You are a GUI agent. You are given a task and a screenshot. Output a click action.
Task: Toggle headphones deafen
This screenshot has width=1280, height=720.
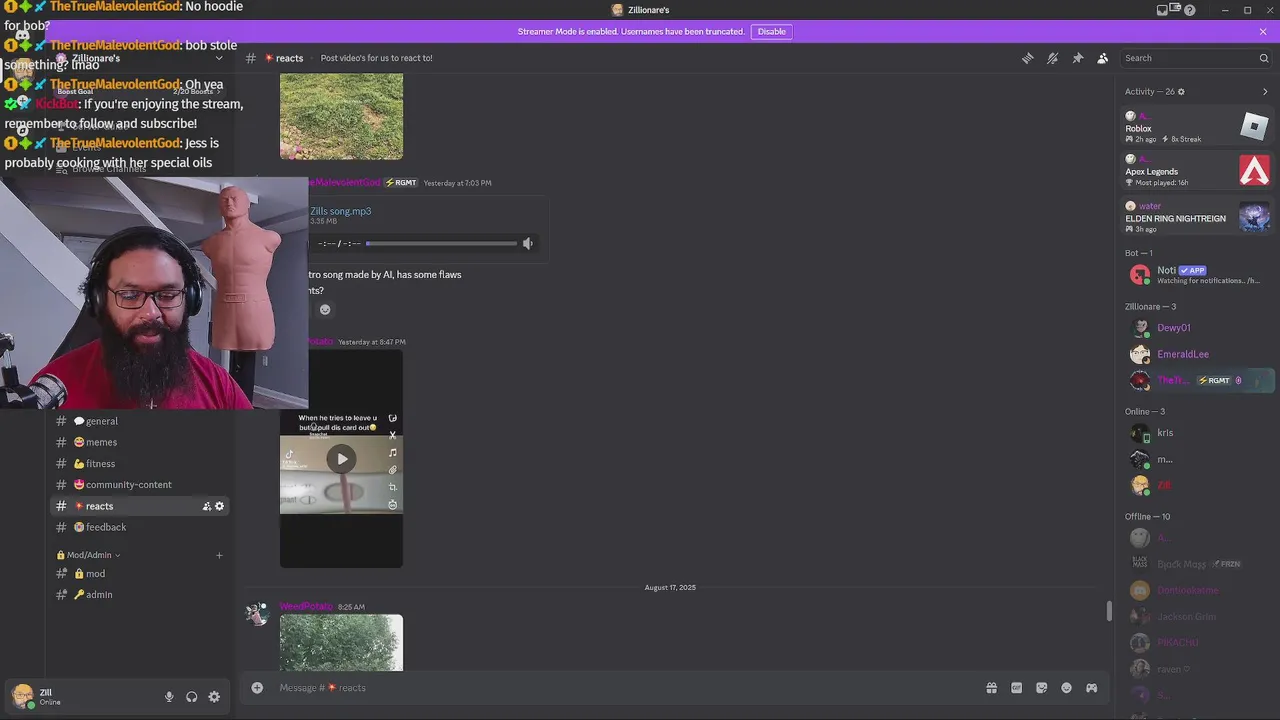click(191, 697)
